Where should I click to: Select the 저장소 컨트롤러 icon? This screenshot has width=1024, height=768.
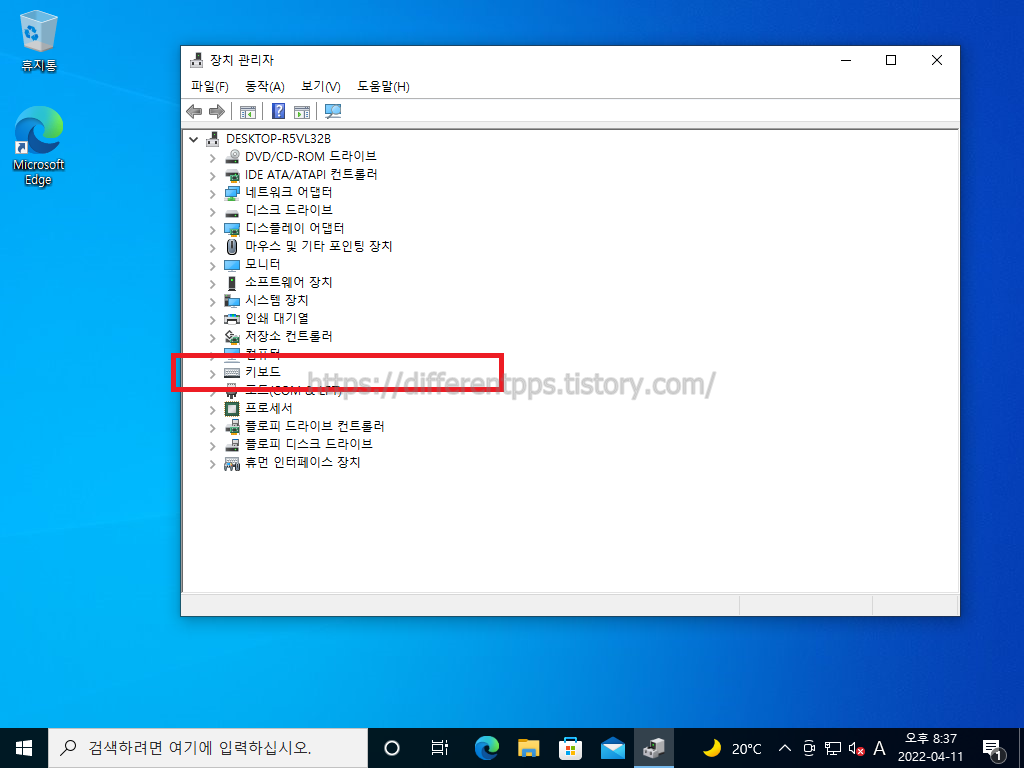tap(232, 336)
